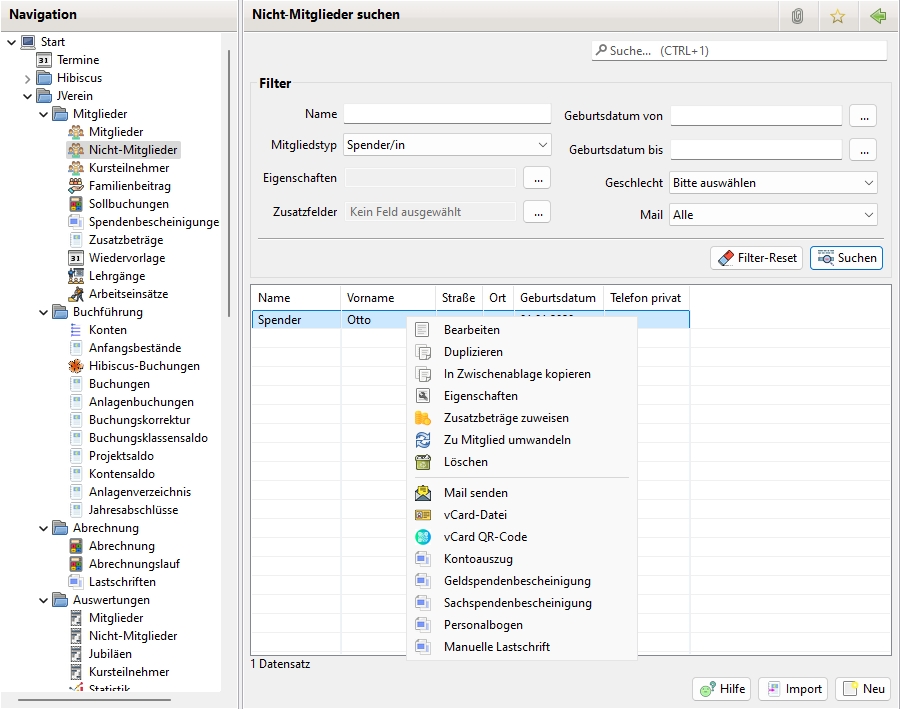Collapse the Abrechnung folder
900x709 pixels.
[x=44, y=528]
